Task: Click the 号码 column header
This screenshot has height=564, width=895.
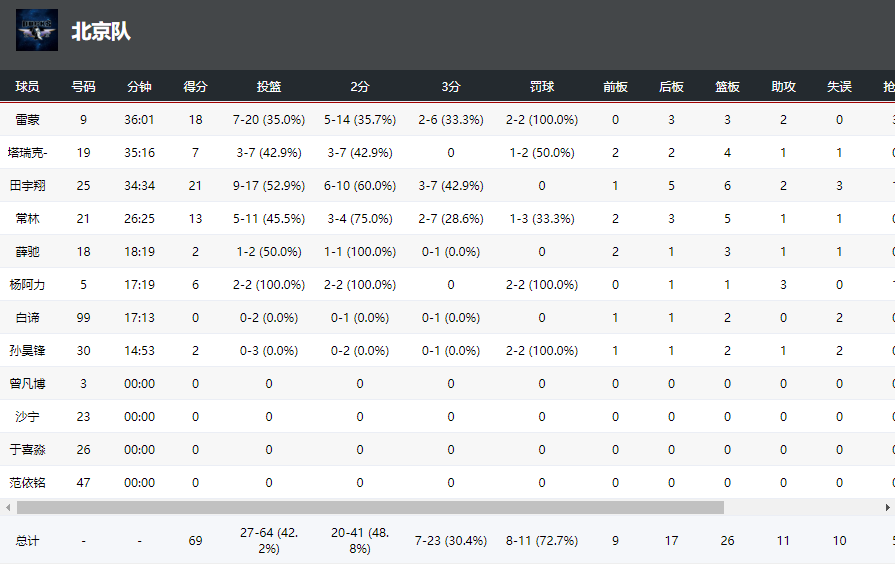Action: [83, 87]
